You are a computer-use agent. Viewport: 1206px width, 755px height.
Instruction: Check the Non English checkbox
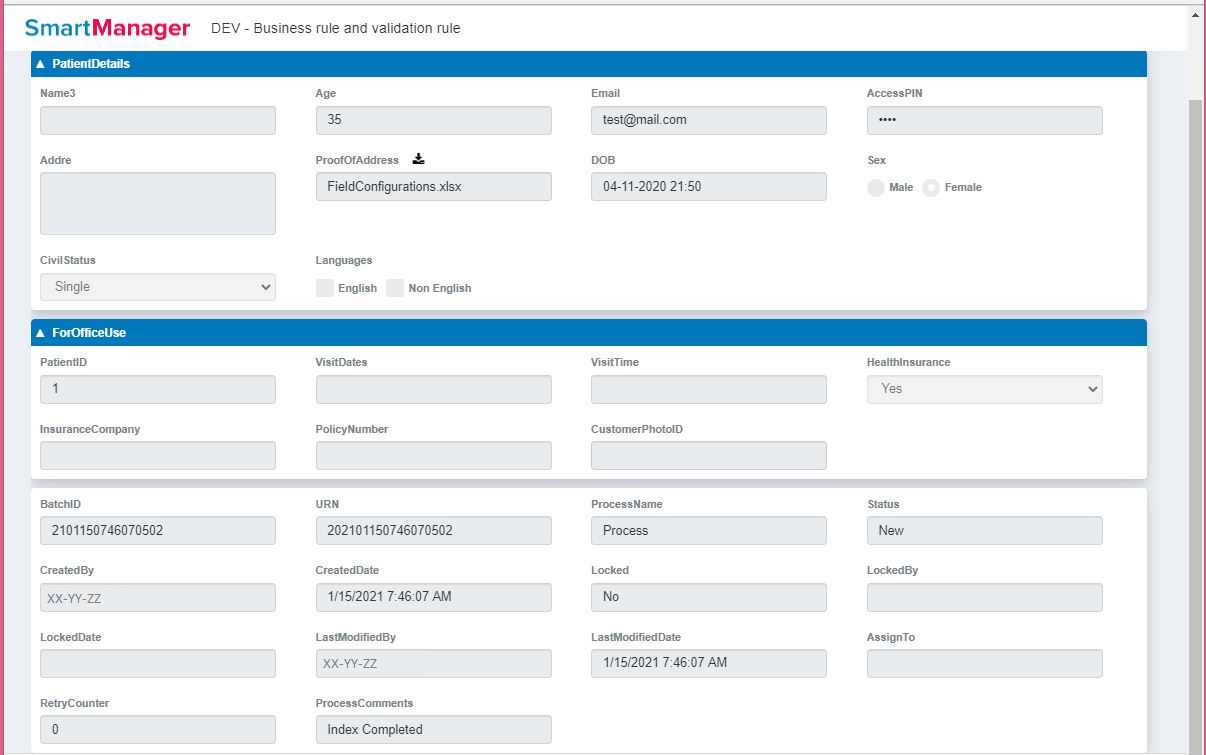click(395, 288)
